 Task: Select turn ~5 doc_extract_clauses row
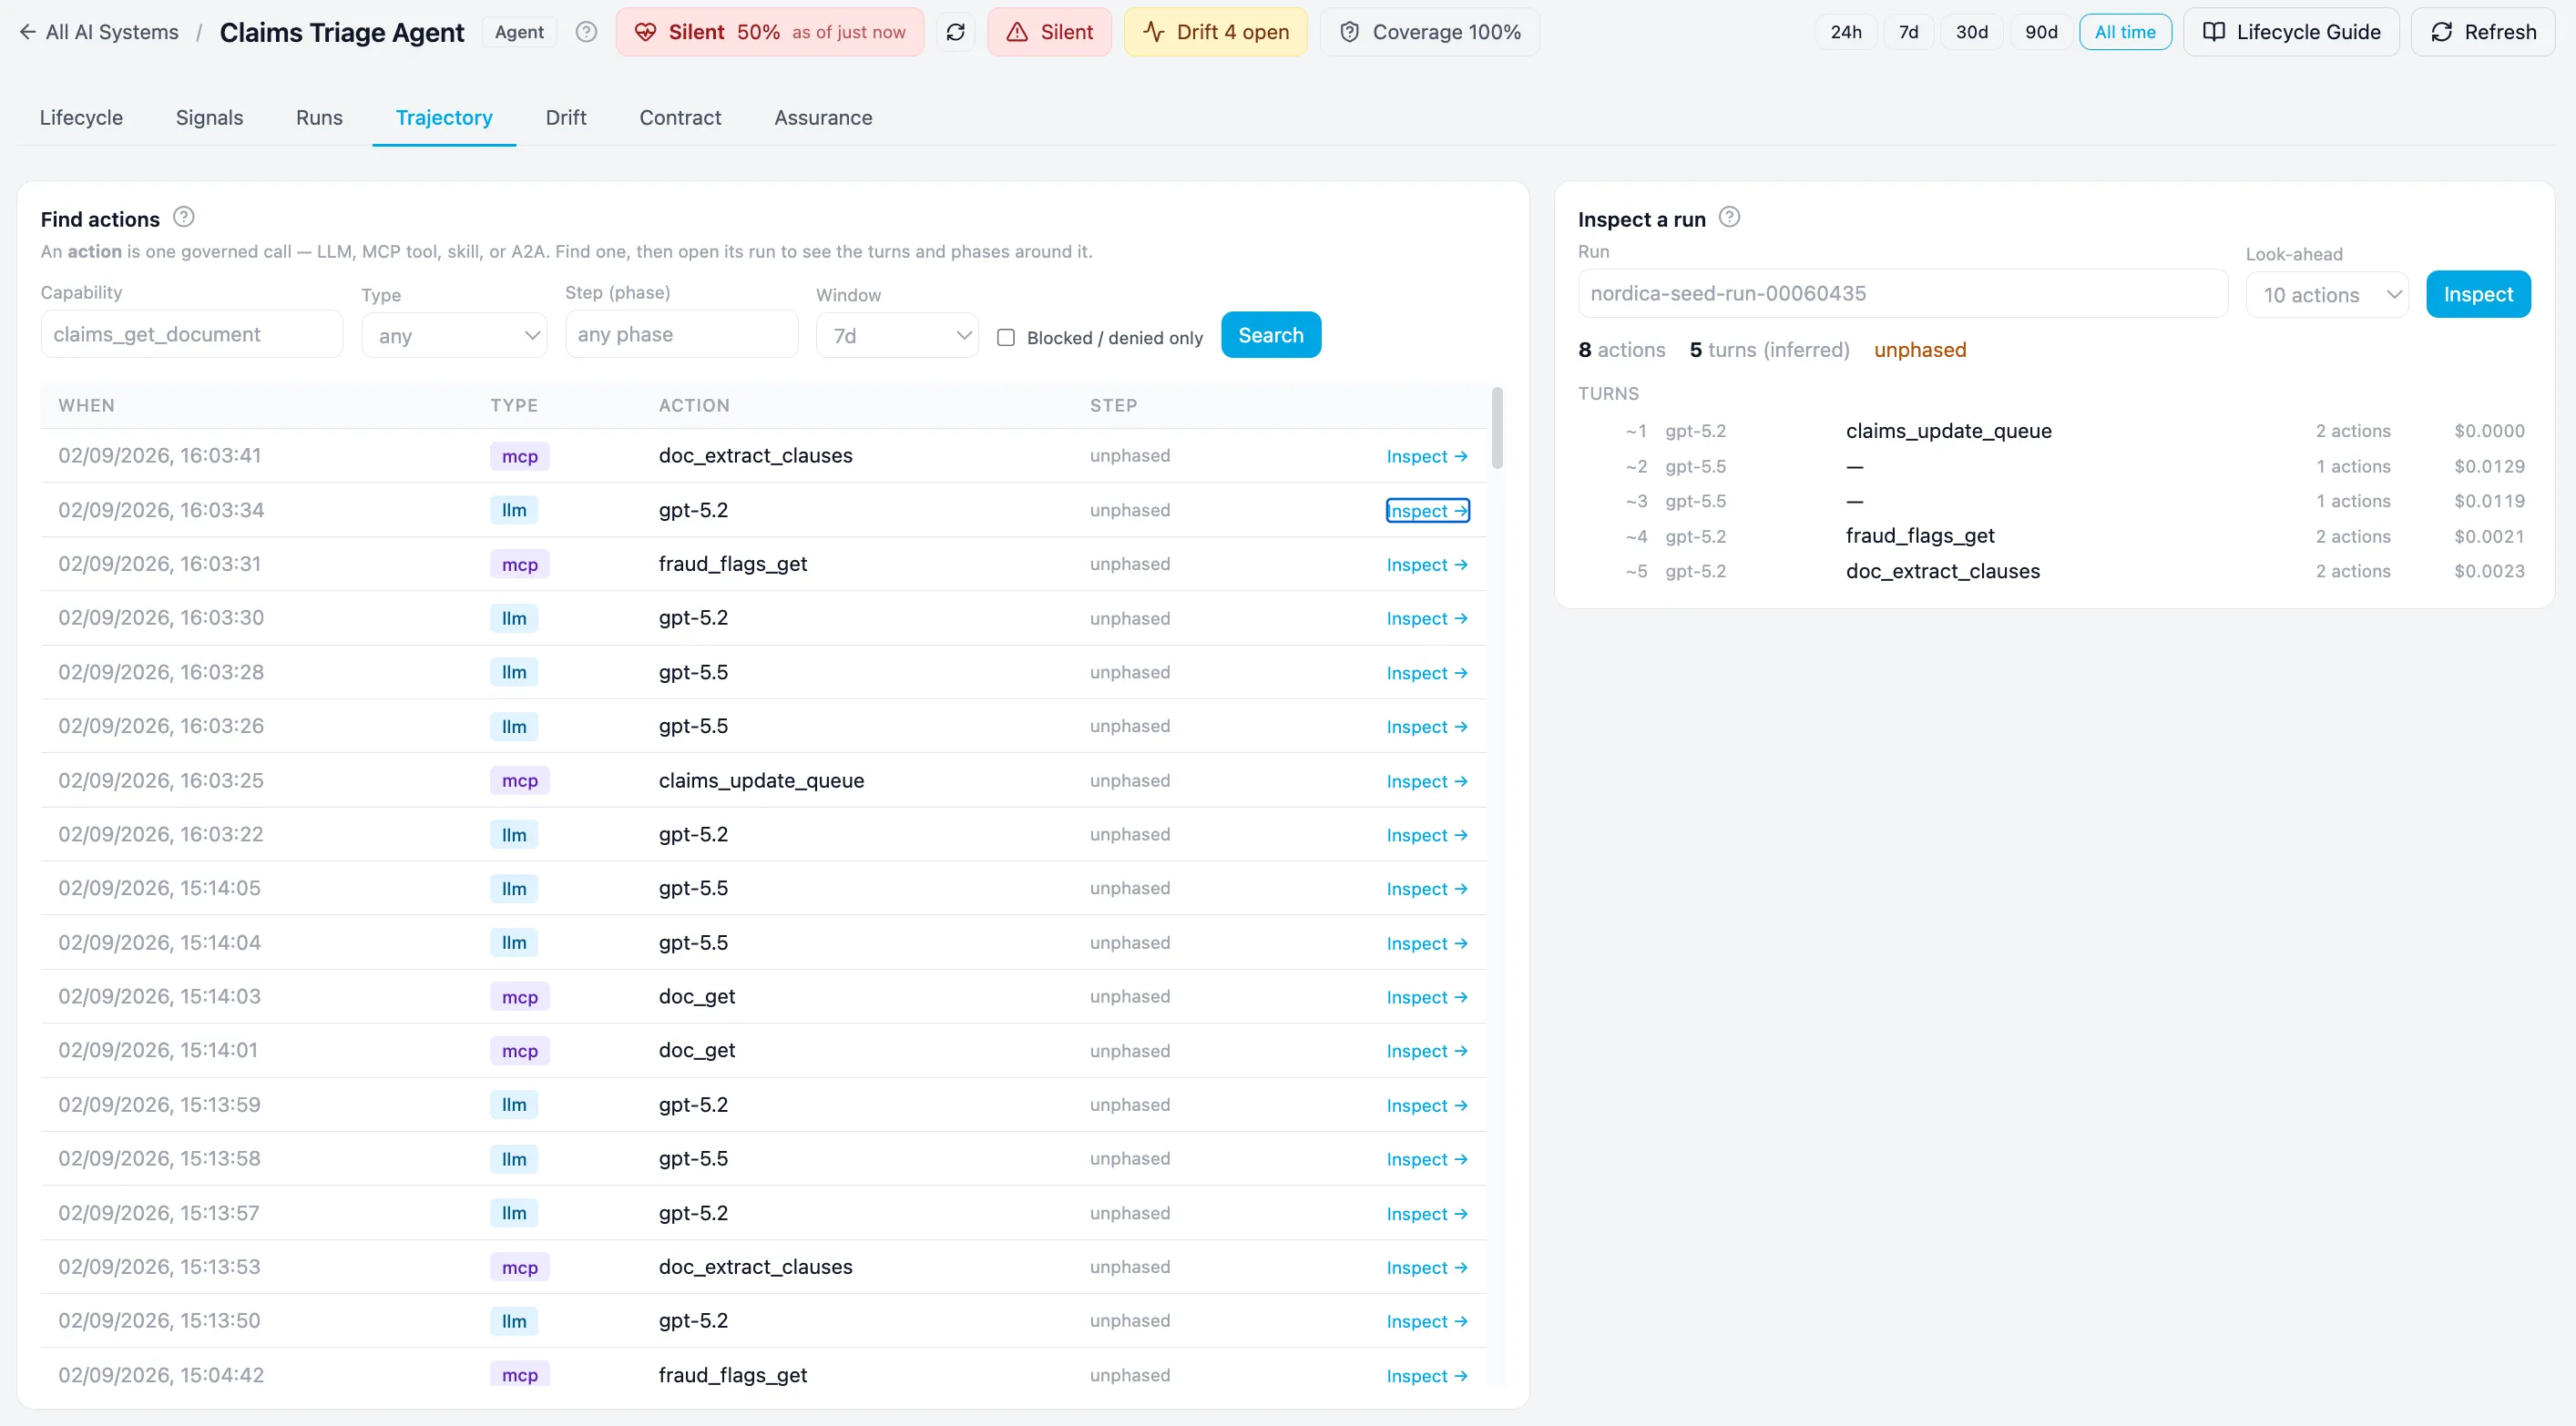(2054, 571)
